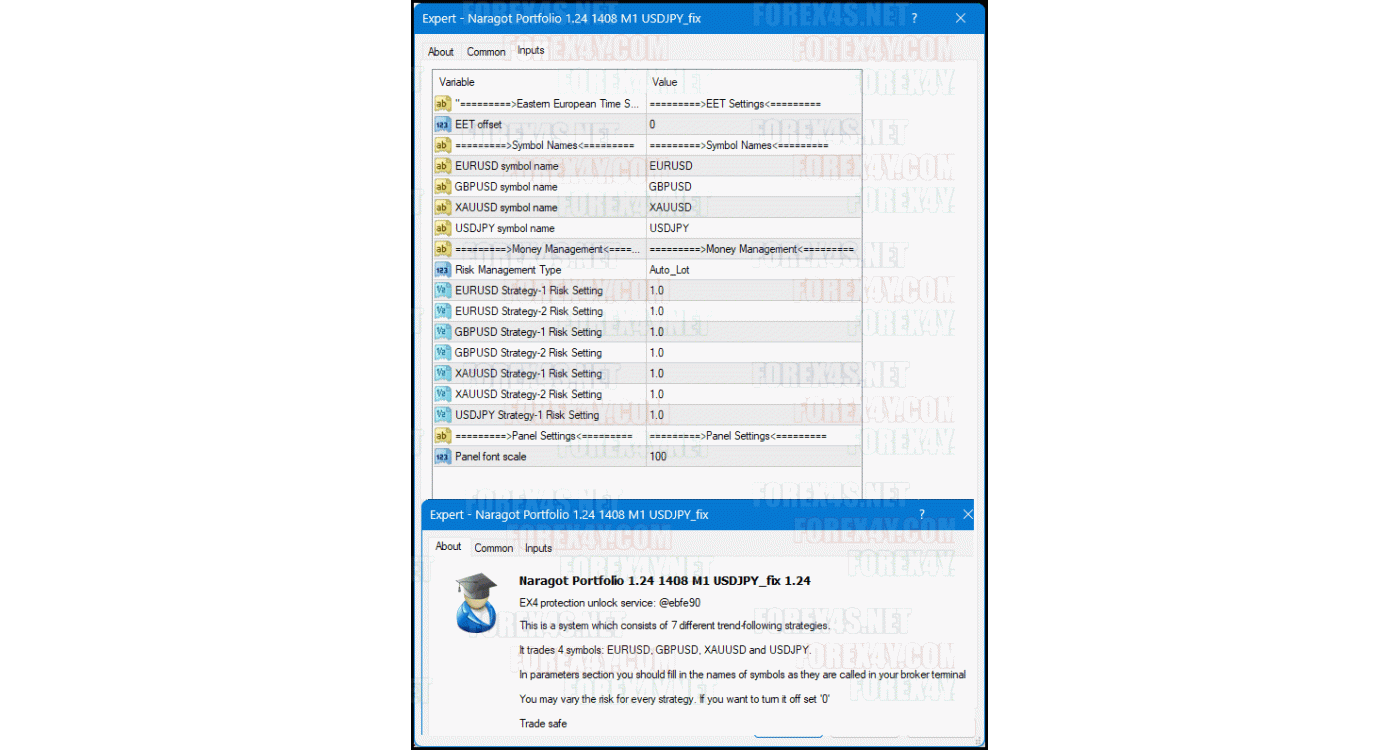1400x750 pixels.
Task: Click the Panel font scale row icon
Action: point(442,457)
